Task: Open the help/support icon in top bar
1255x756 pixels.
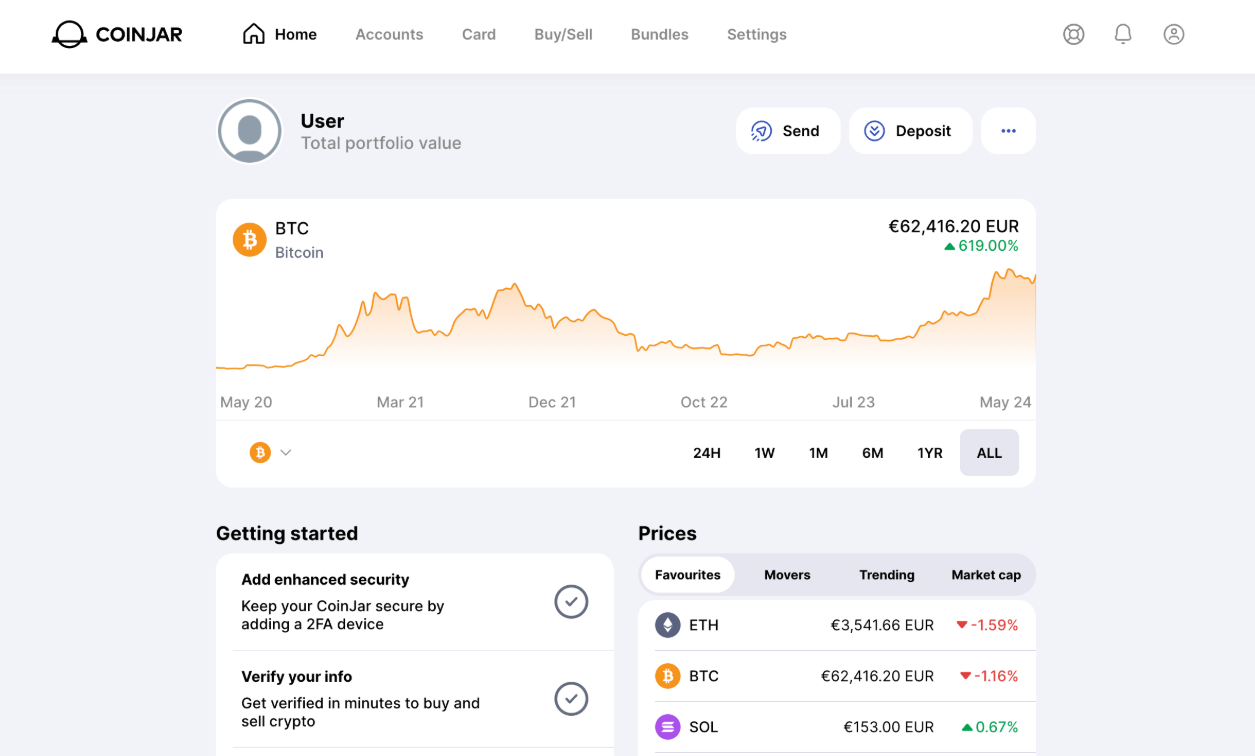Action: click(1073, 33)
